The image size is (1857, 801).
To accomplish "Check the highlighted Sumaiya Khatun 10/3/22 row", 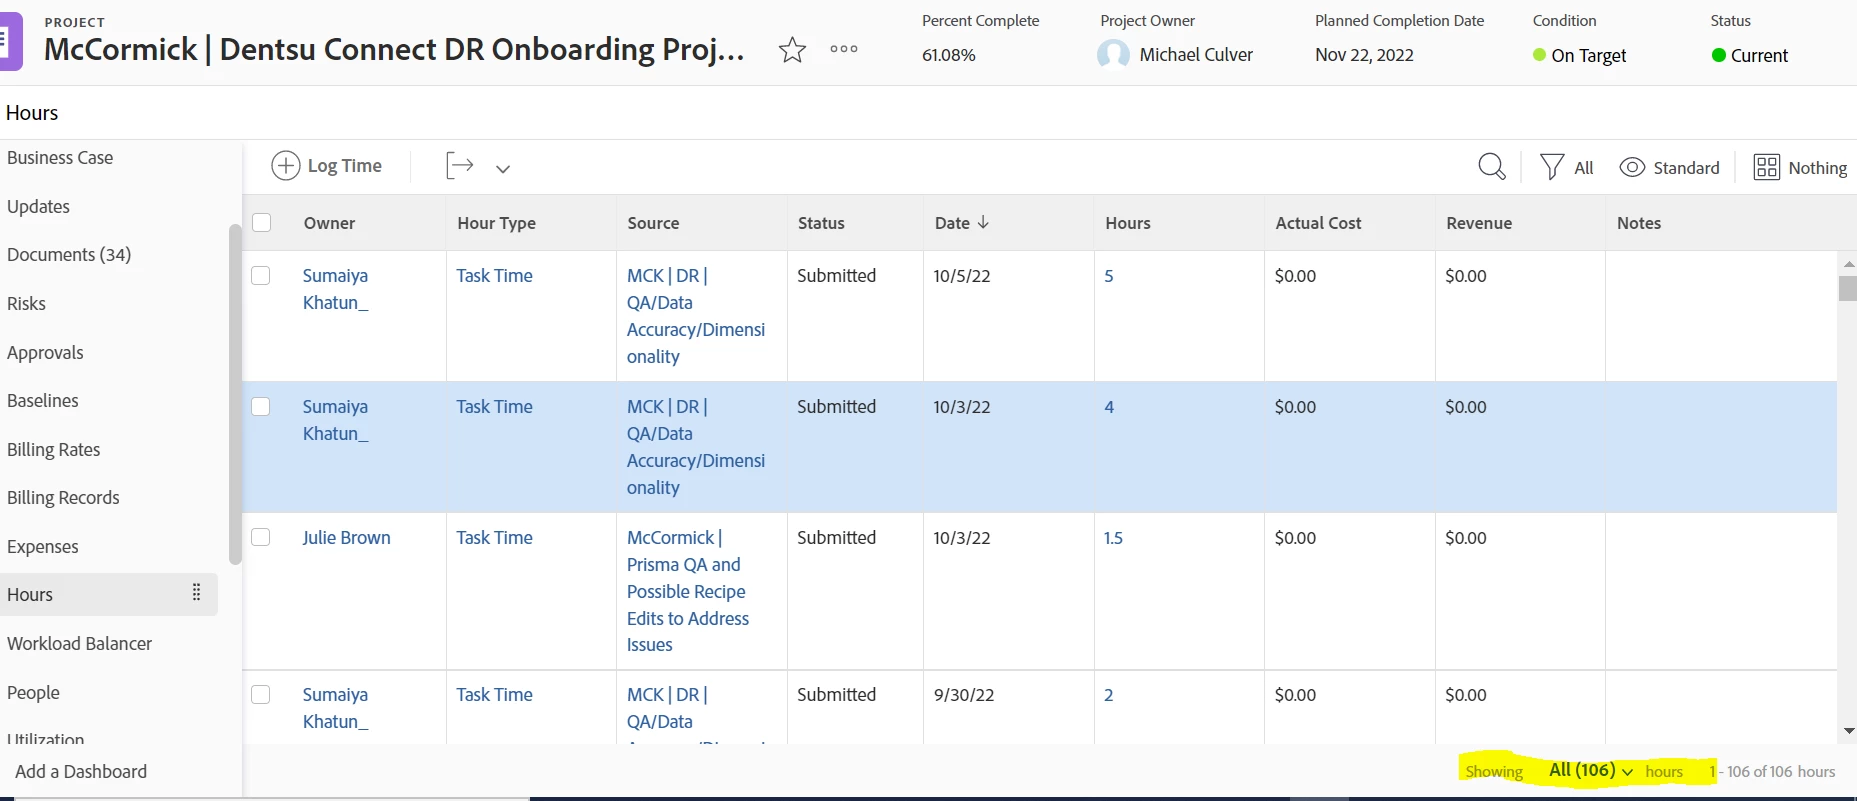I will point(261,406).
